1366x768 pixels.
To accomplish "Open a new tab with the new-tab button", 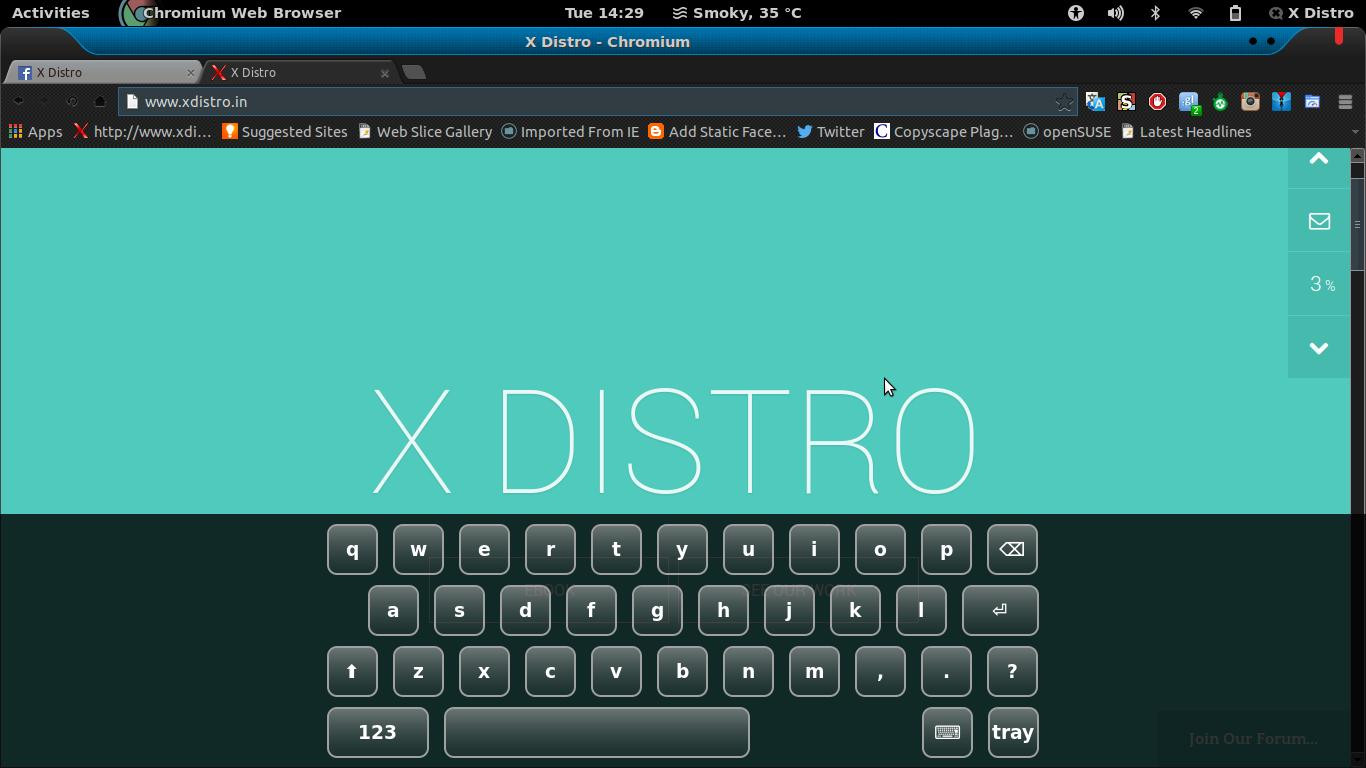I will 414,72.
